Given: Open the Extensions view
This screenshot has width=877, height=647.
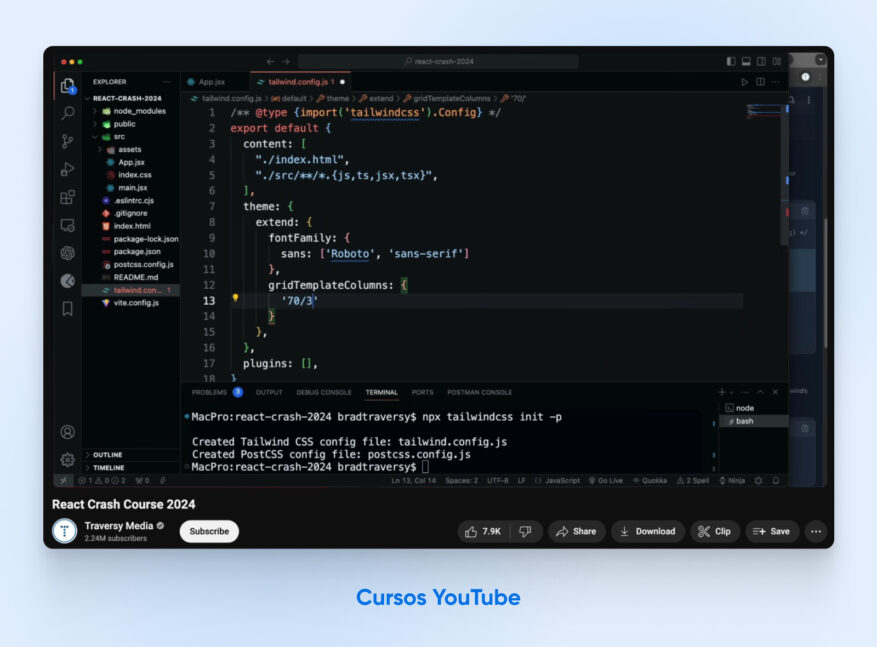Looking at the screenshot, I should click(x=66, y=197).
